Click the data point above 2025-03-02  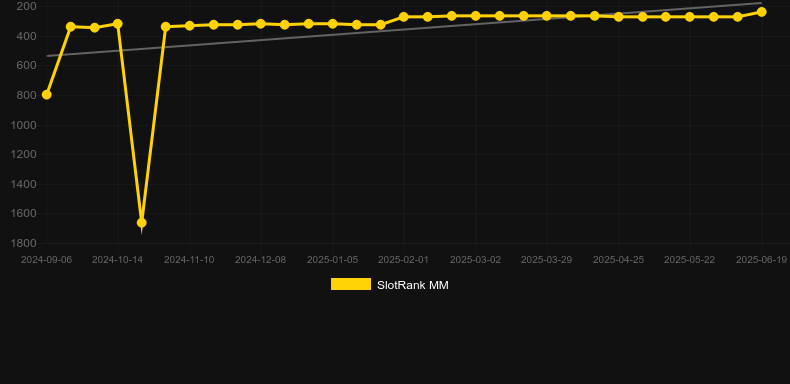click(475, 16)
